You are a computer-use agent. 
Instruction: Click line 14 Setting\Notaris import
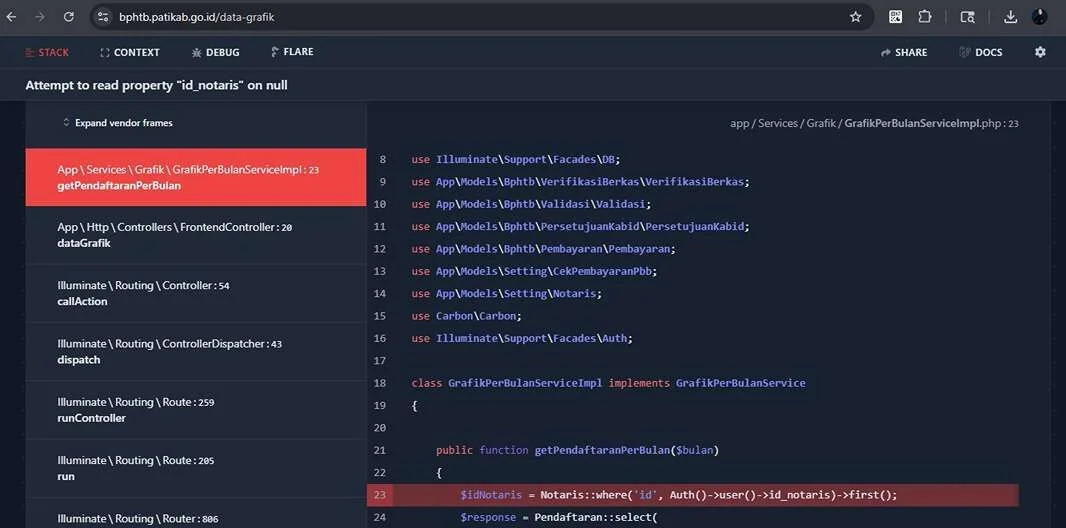pos(506,294)
